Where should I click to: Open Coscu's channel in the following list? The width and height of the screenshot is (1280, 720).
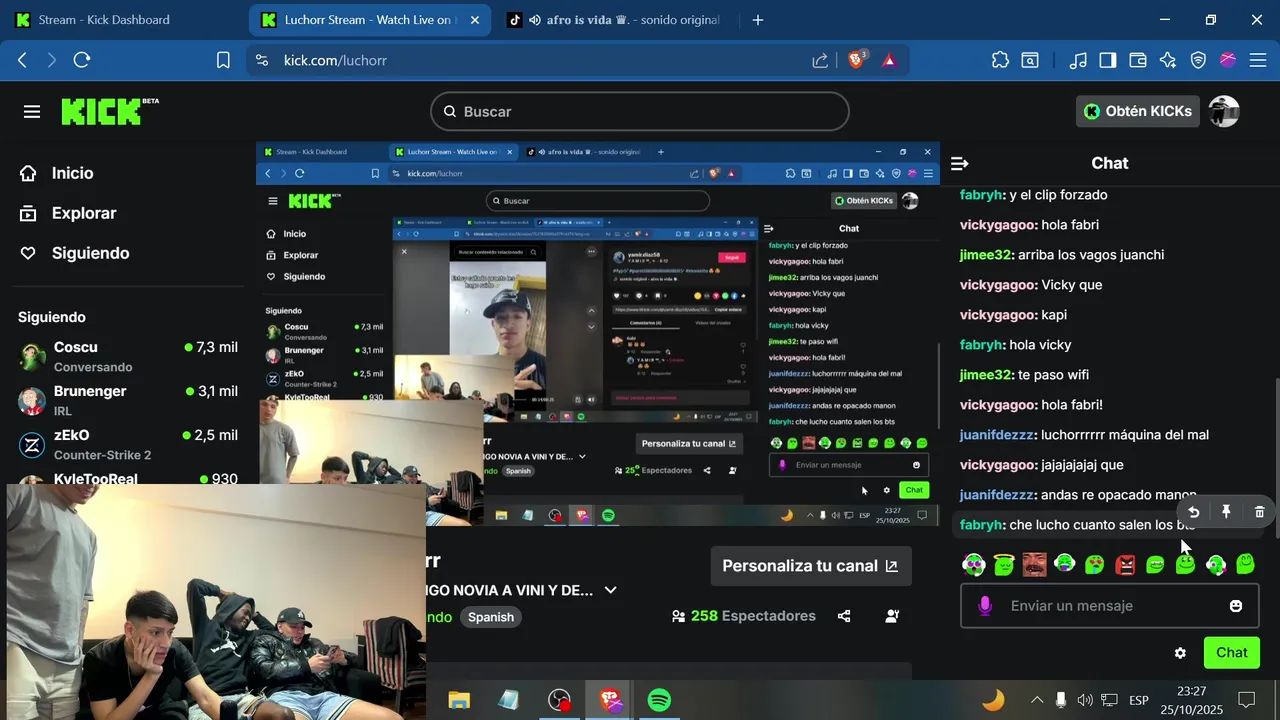pyautogui.click(x=128, y=356)
